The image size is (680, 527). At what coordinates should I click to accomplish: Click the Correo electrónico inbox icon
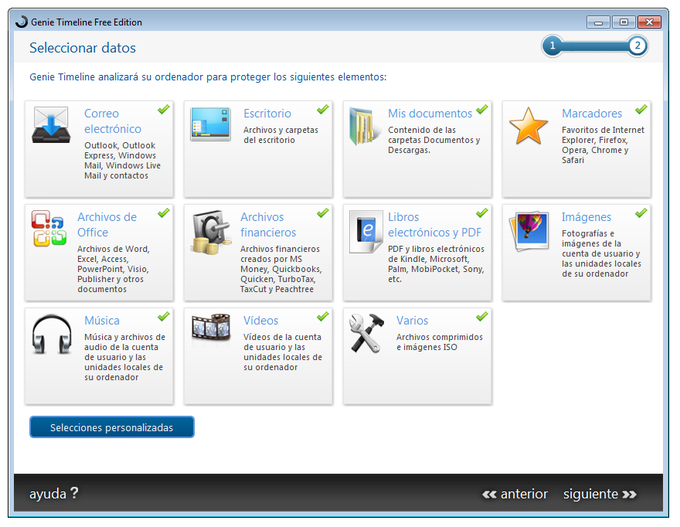click(x=51, y=125)
